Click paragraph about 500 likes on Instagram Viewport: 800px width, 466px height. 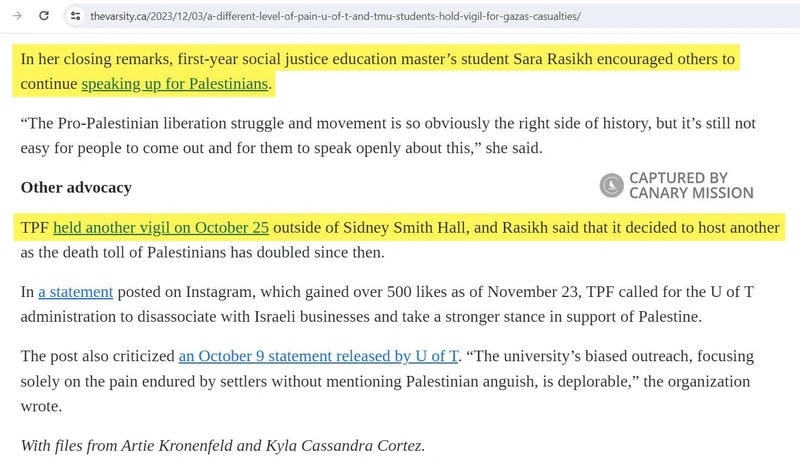[x=388, y=304]
